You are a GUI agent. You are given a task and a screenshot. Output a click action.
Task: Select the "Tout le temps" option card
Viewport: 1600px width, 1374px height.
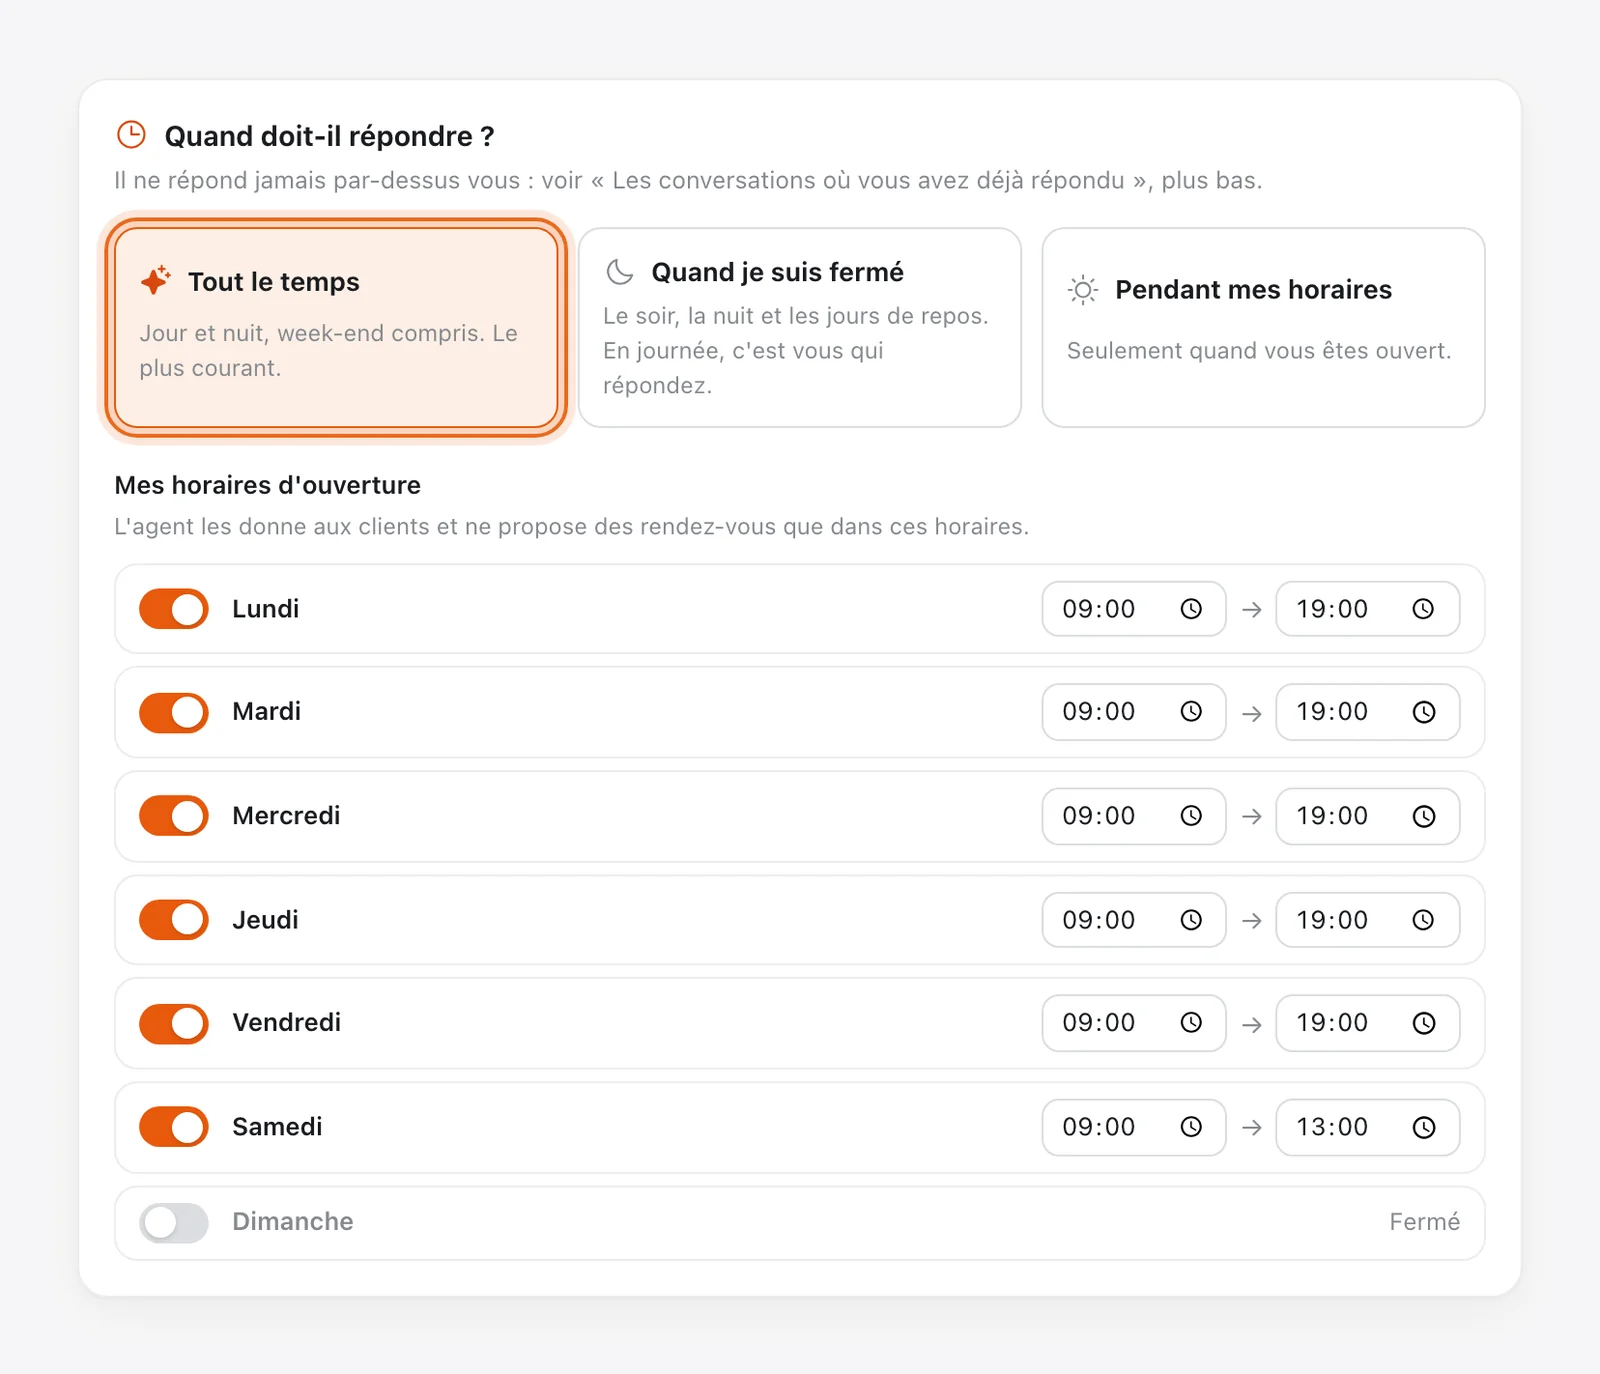coord(336,328)
